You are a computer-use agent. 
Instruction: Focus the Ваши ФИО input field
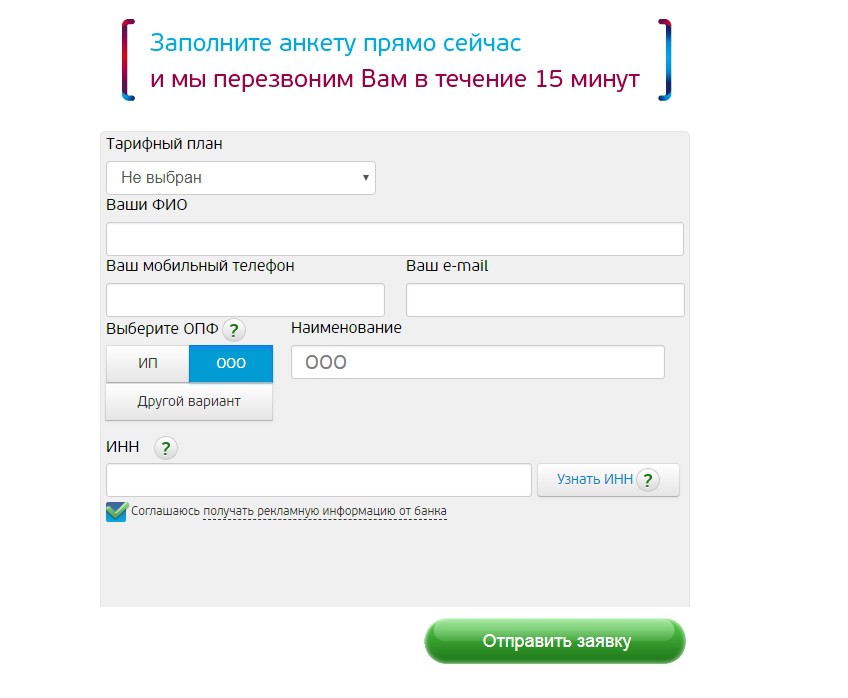coord(394,239)
